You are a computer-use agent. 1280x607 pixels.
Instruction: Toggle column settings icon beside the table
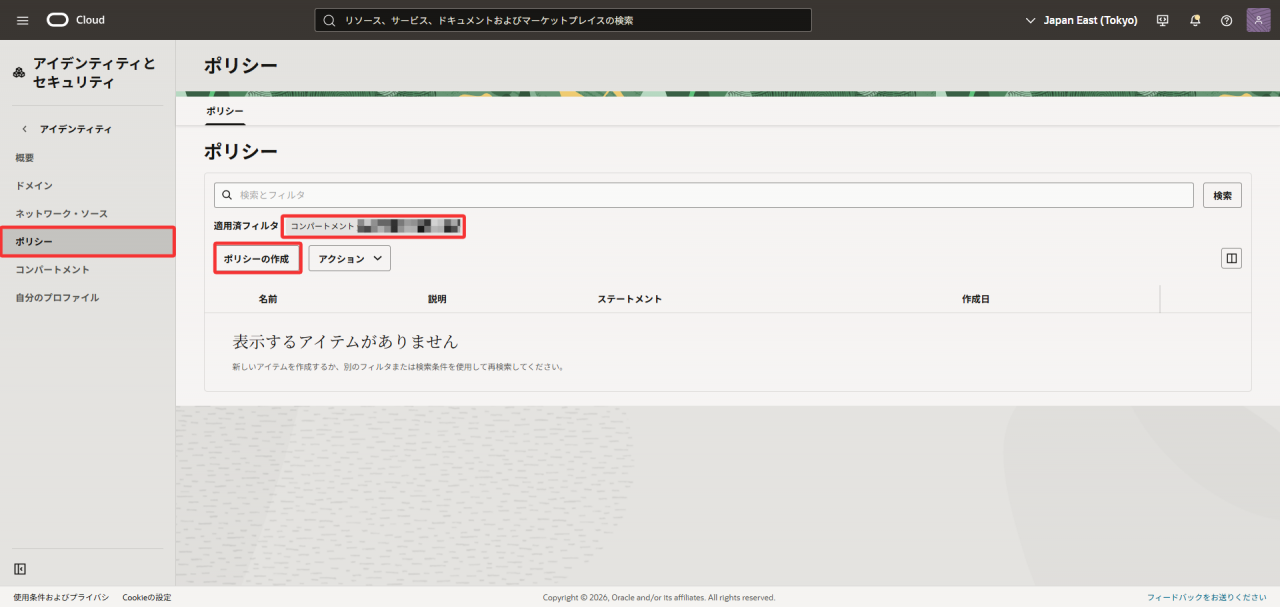click(x=1231, y=258)
